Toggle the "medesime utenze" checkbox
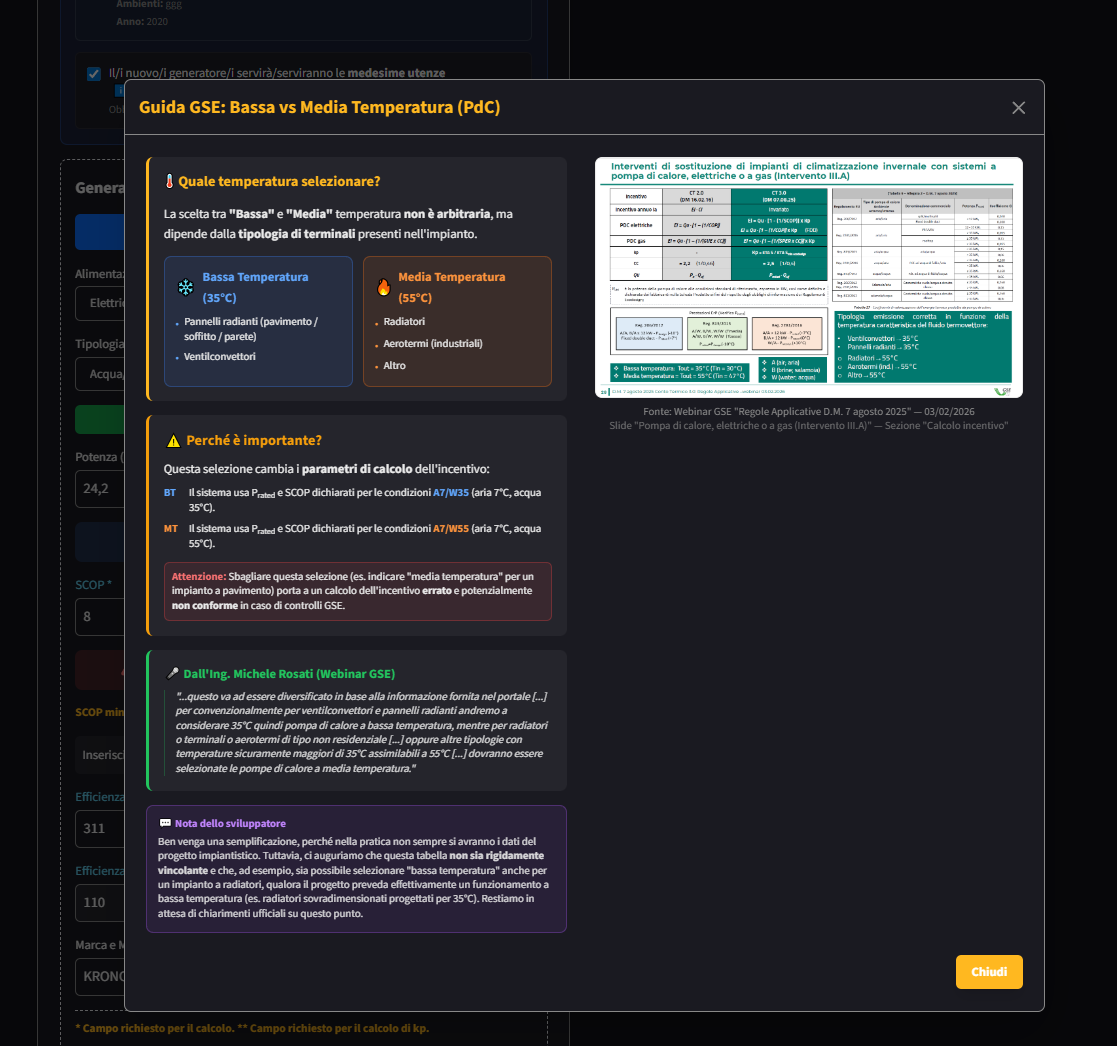1117x1046 pixels. pos(94,74)
